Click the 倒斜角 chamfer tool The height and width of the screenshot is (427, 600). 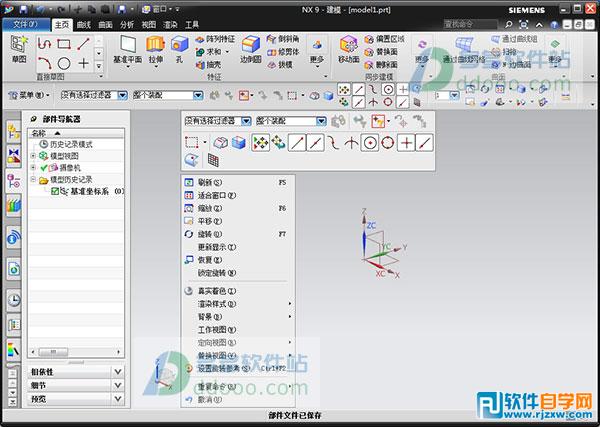[283, 39]
